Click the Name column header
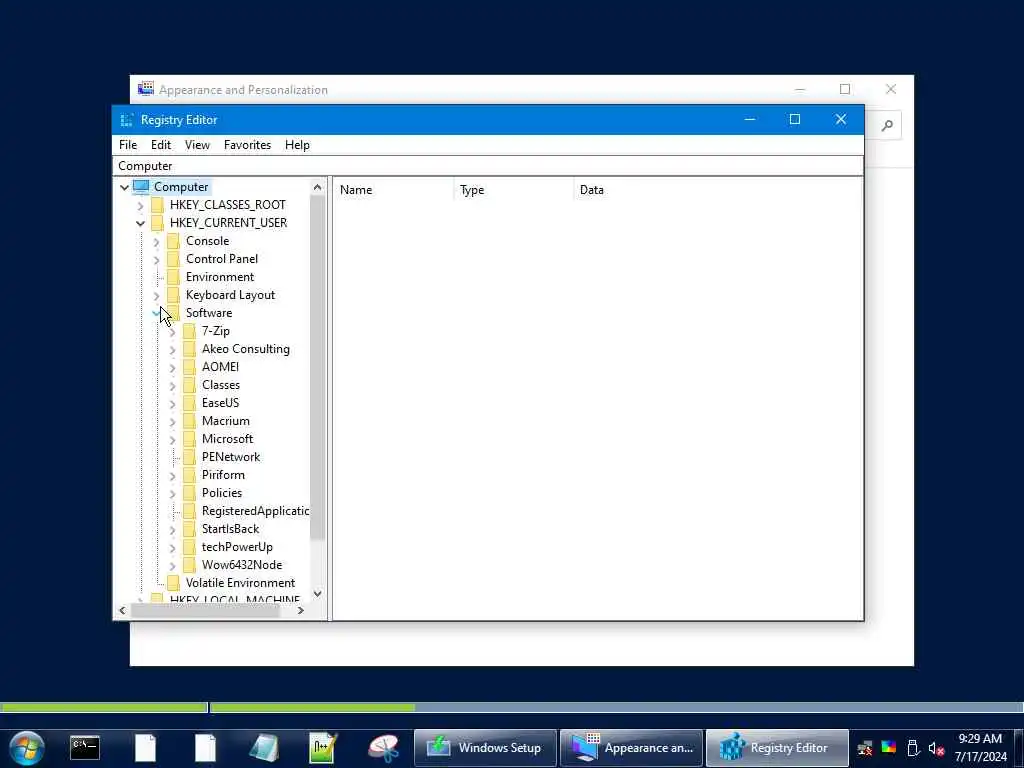Image resolution: width=1024 pixels, height=768 pixels. [x=394, y=190]
